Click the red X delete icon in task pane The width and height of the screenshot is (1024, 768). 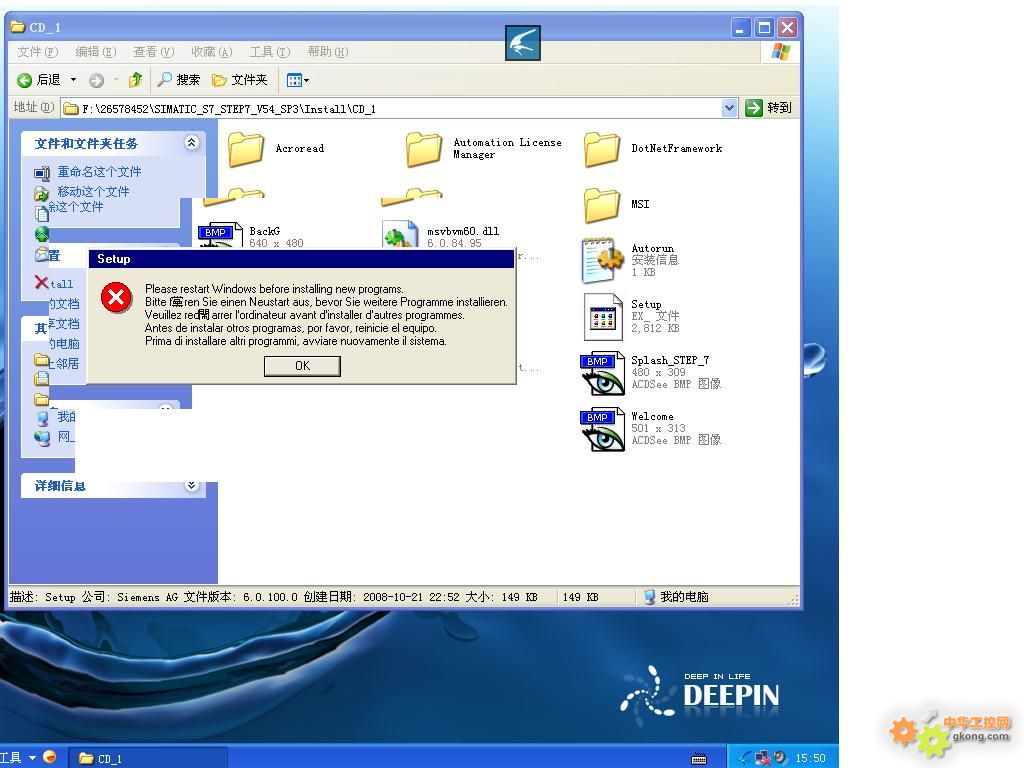(x=41, y=282)
